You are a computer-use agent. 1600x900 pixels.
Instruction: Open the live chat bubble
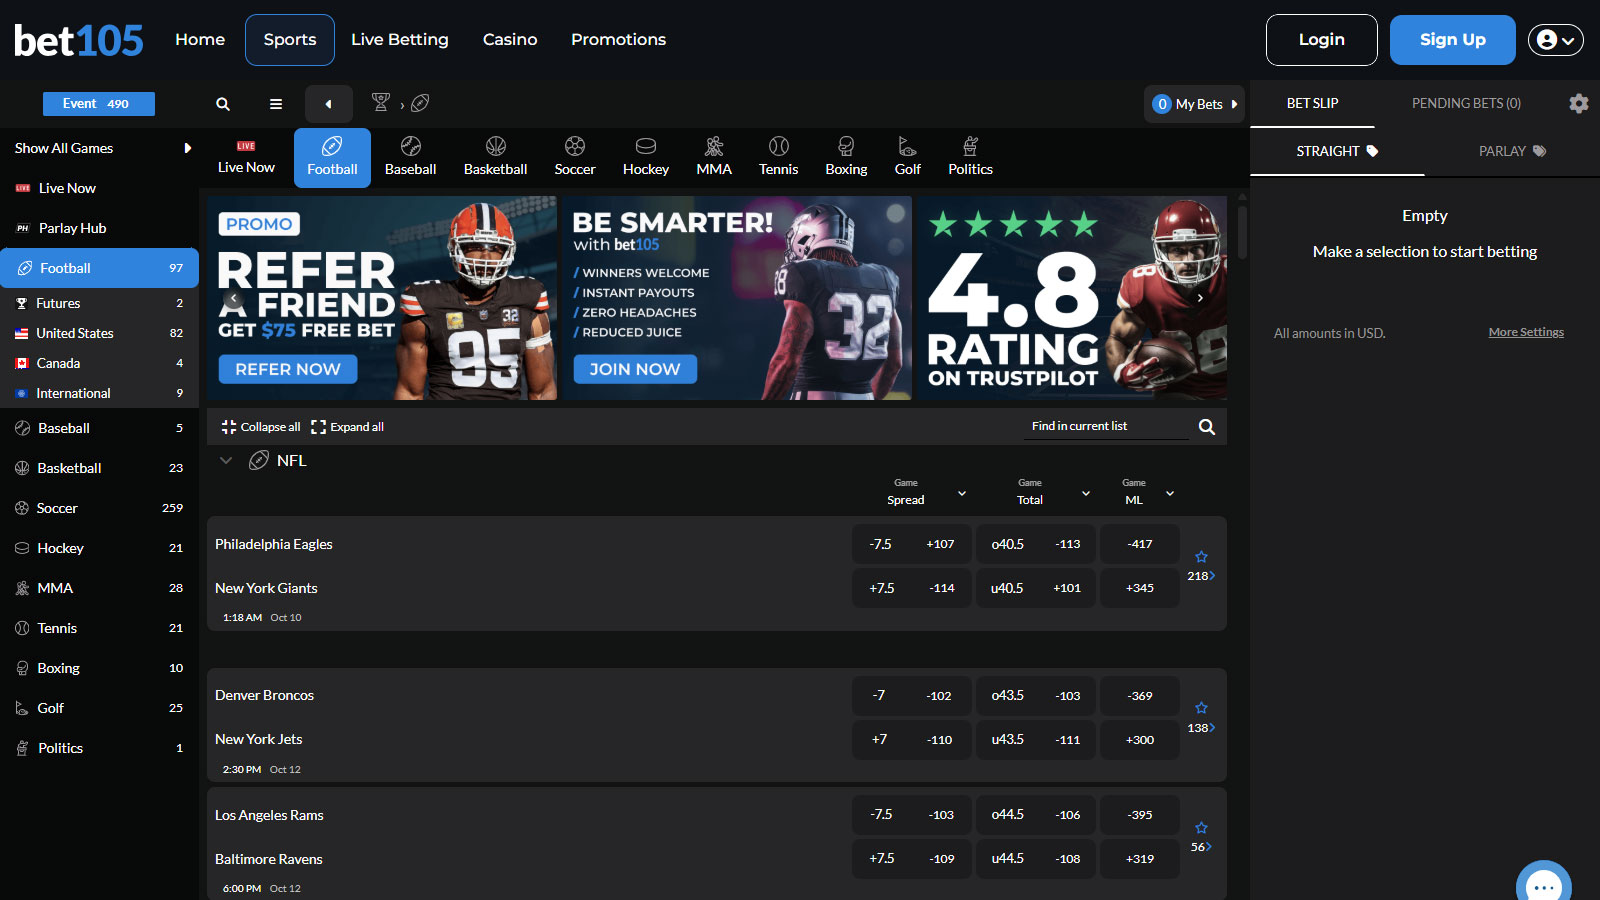pos(1543,884)
